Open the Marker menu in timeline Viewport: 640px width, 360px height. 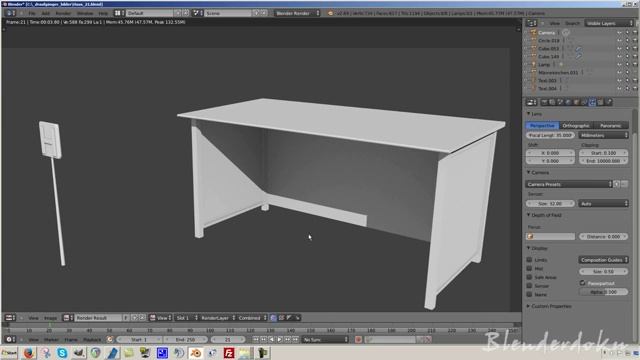click(51, 339)
